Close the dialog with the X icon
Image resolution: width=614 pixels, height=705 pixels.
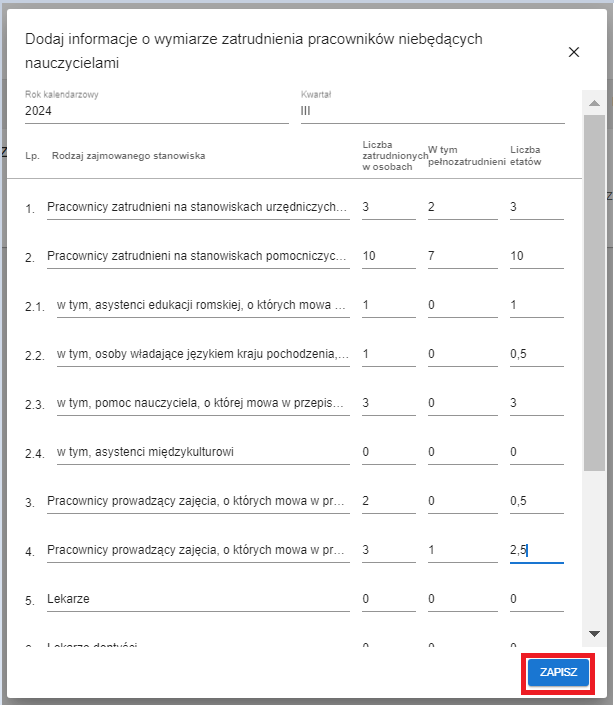pos(574,52)
